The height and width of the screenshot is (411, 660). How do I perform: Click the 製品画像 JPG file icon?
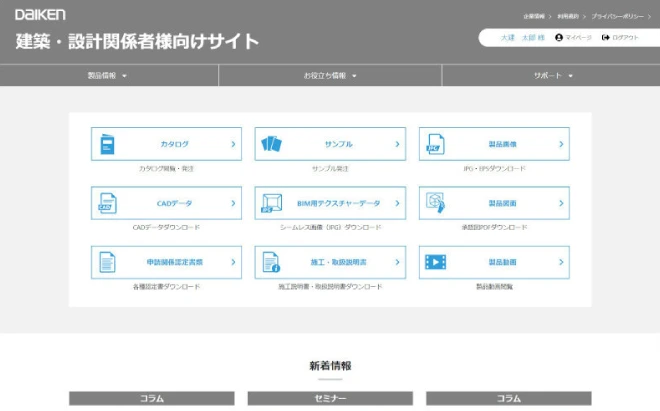coord(435,144)
